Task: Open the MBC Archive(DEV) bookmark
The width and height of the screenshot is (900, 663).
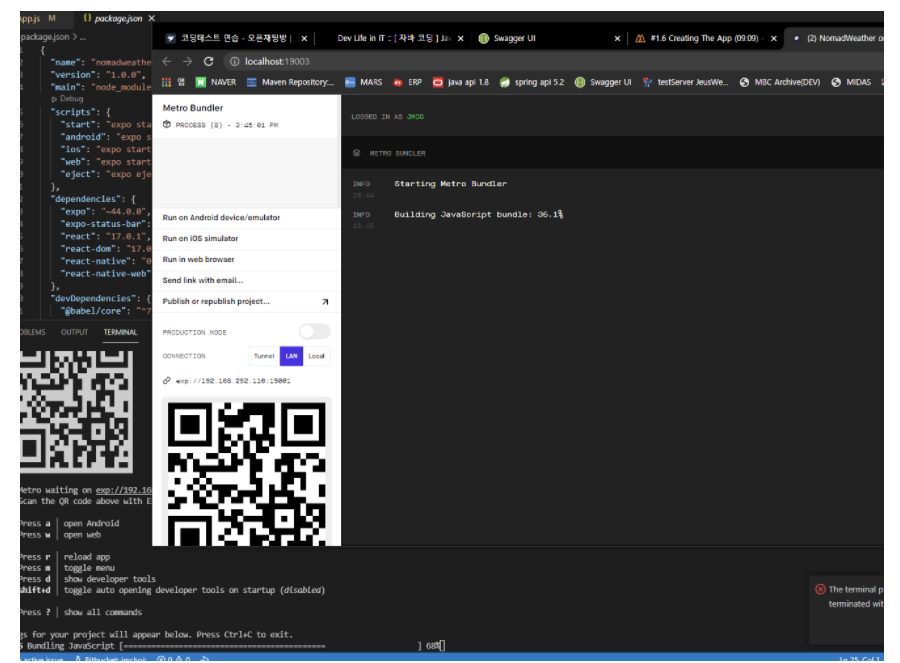Action: [779, 82]
